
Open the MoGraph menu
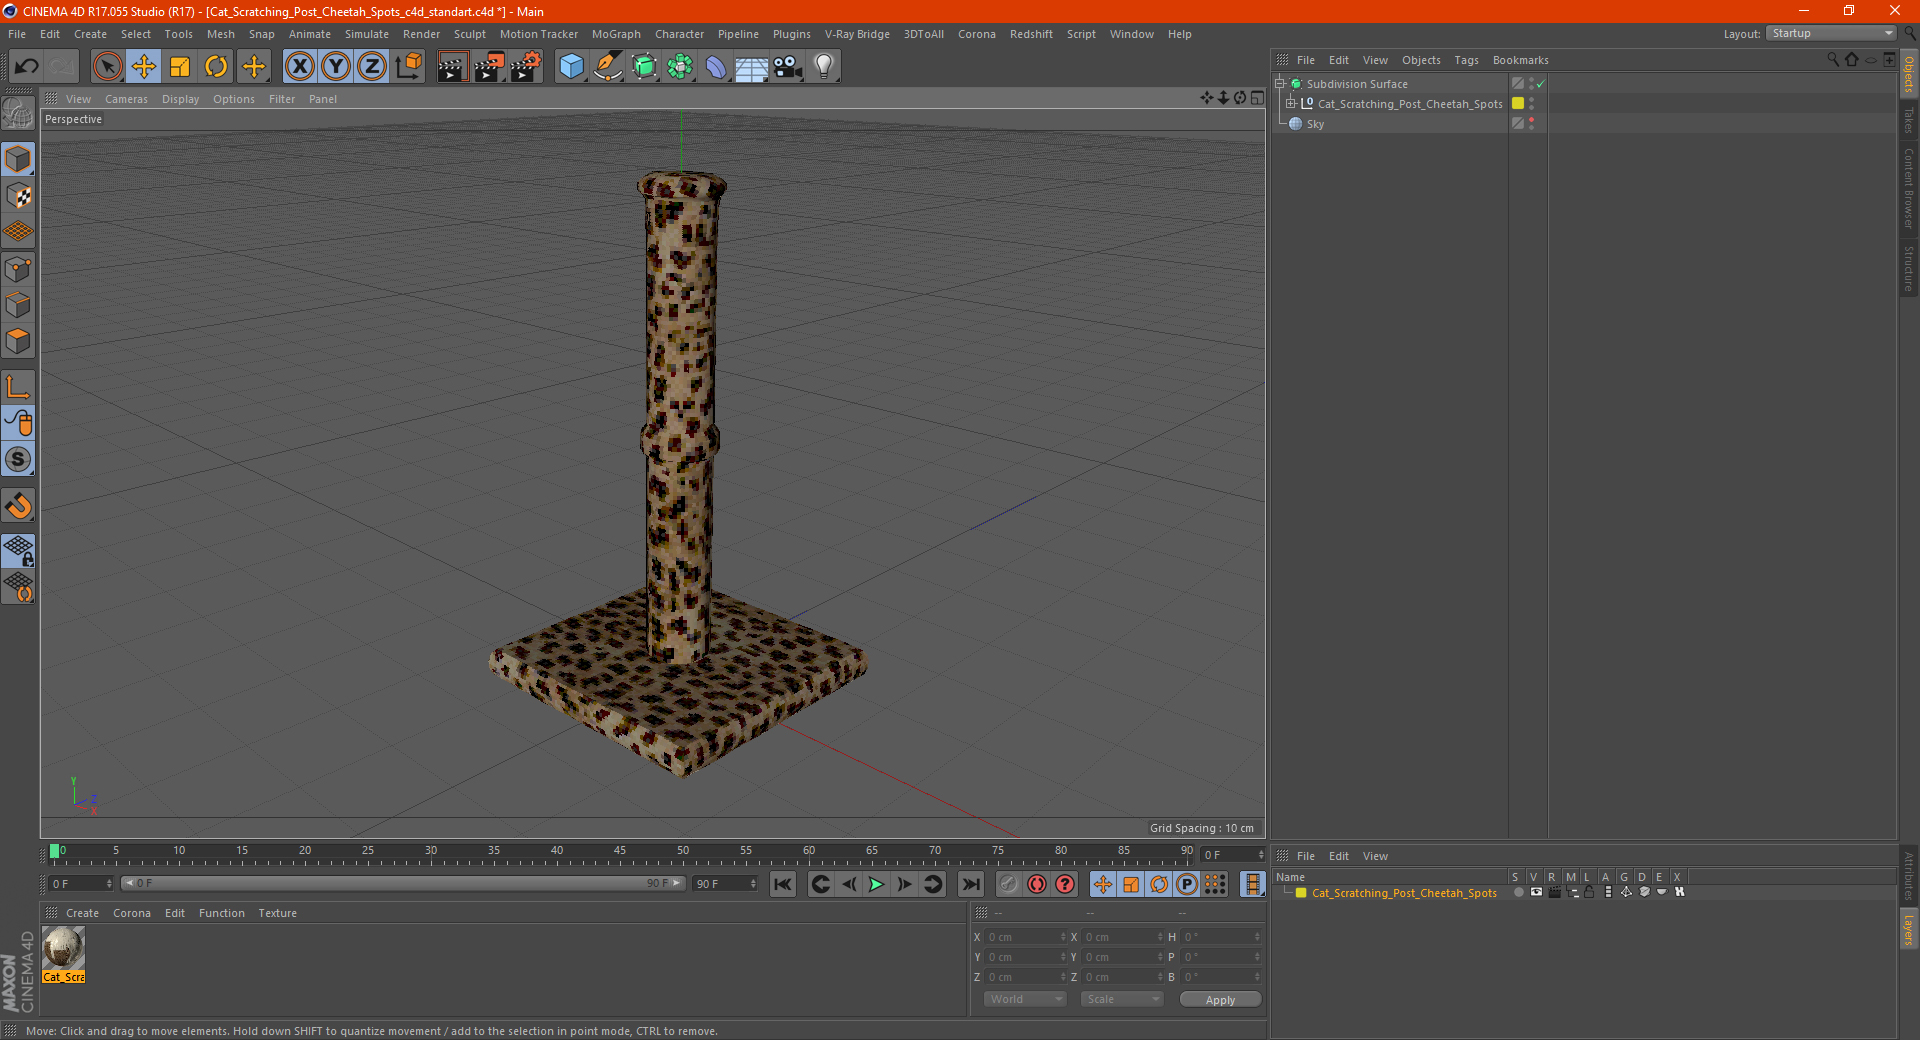coord(616,34)
